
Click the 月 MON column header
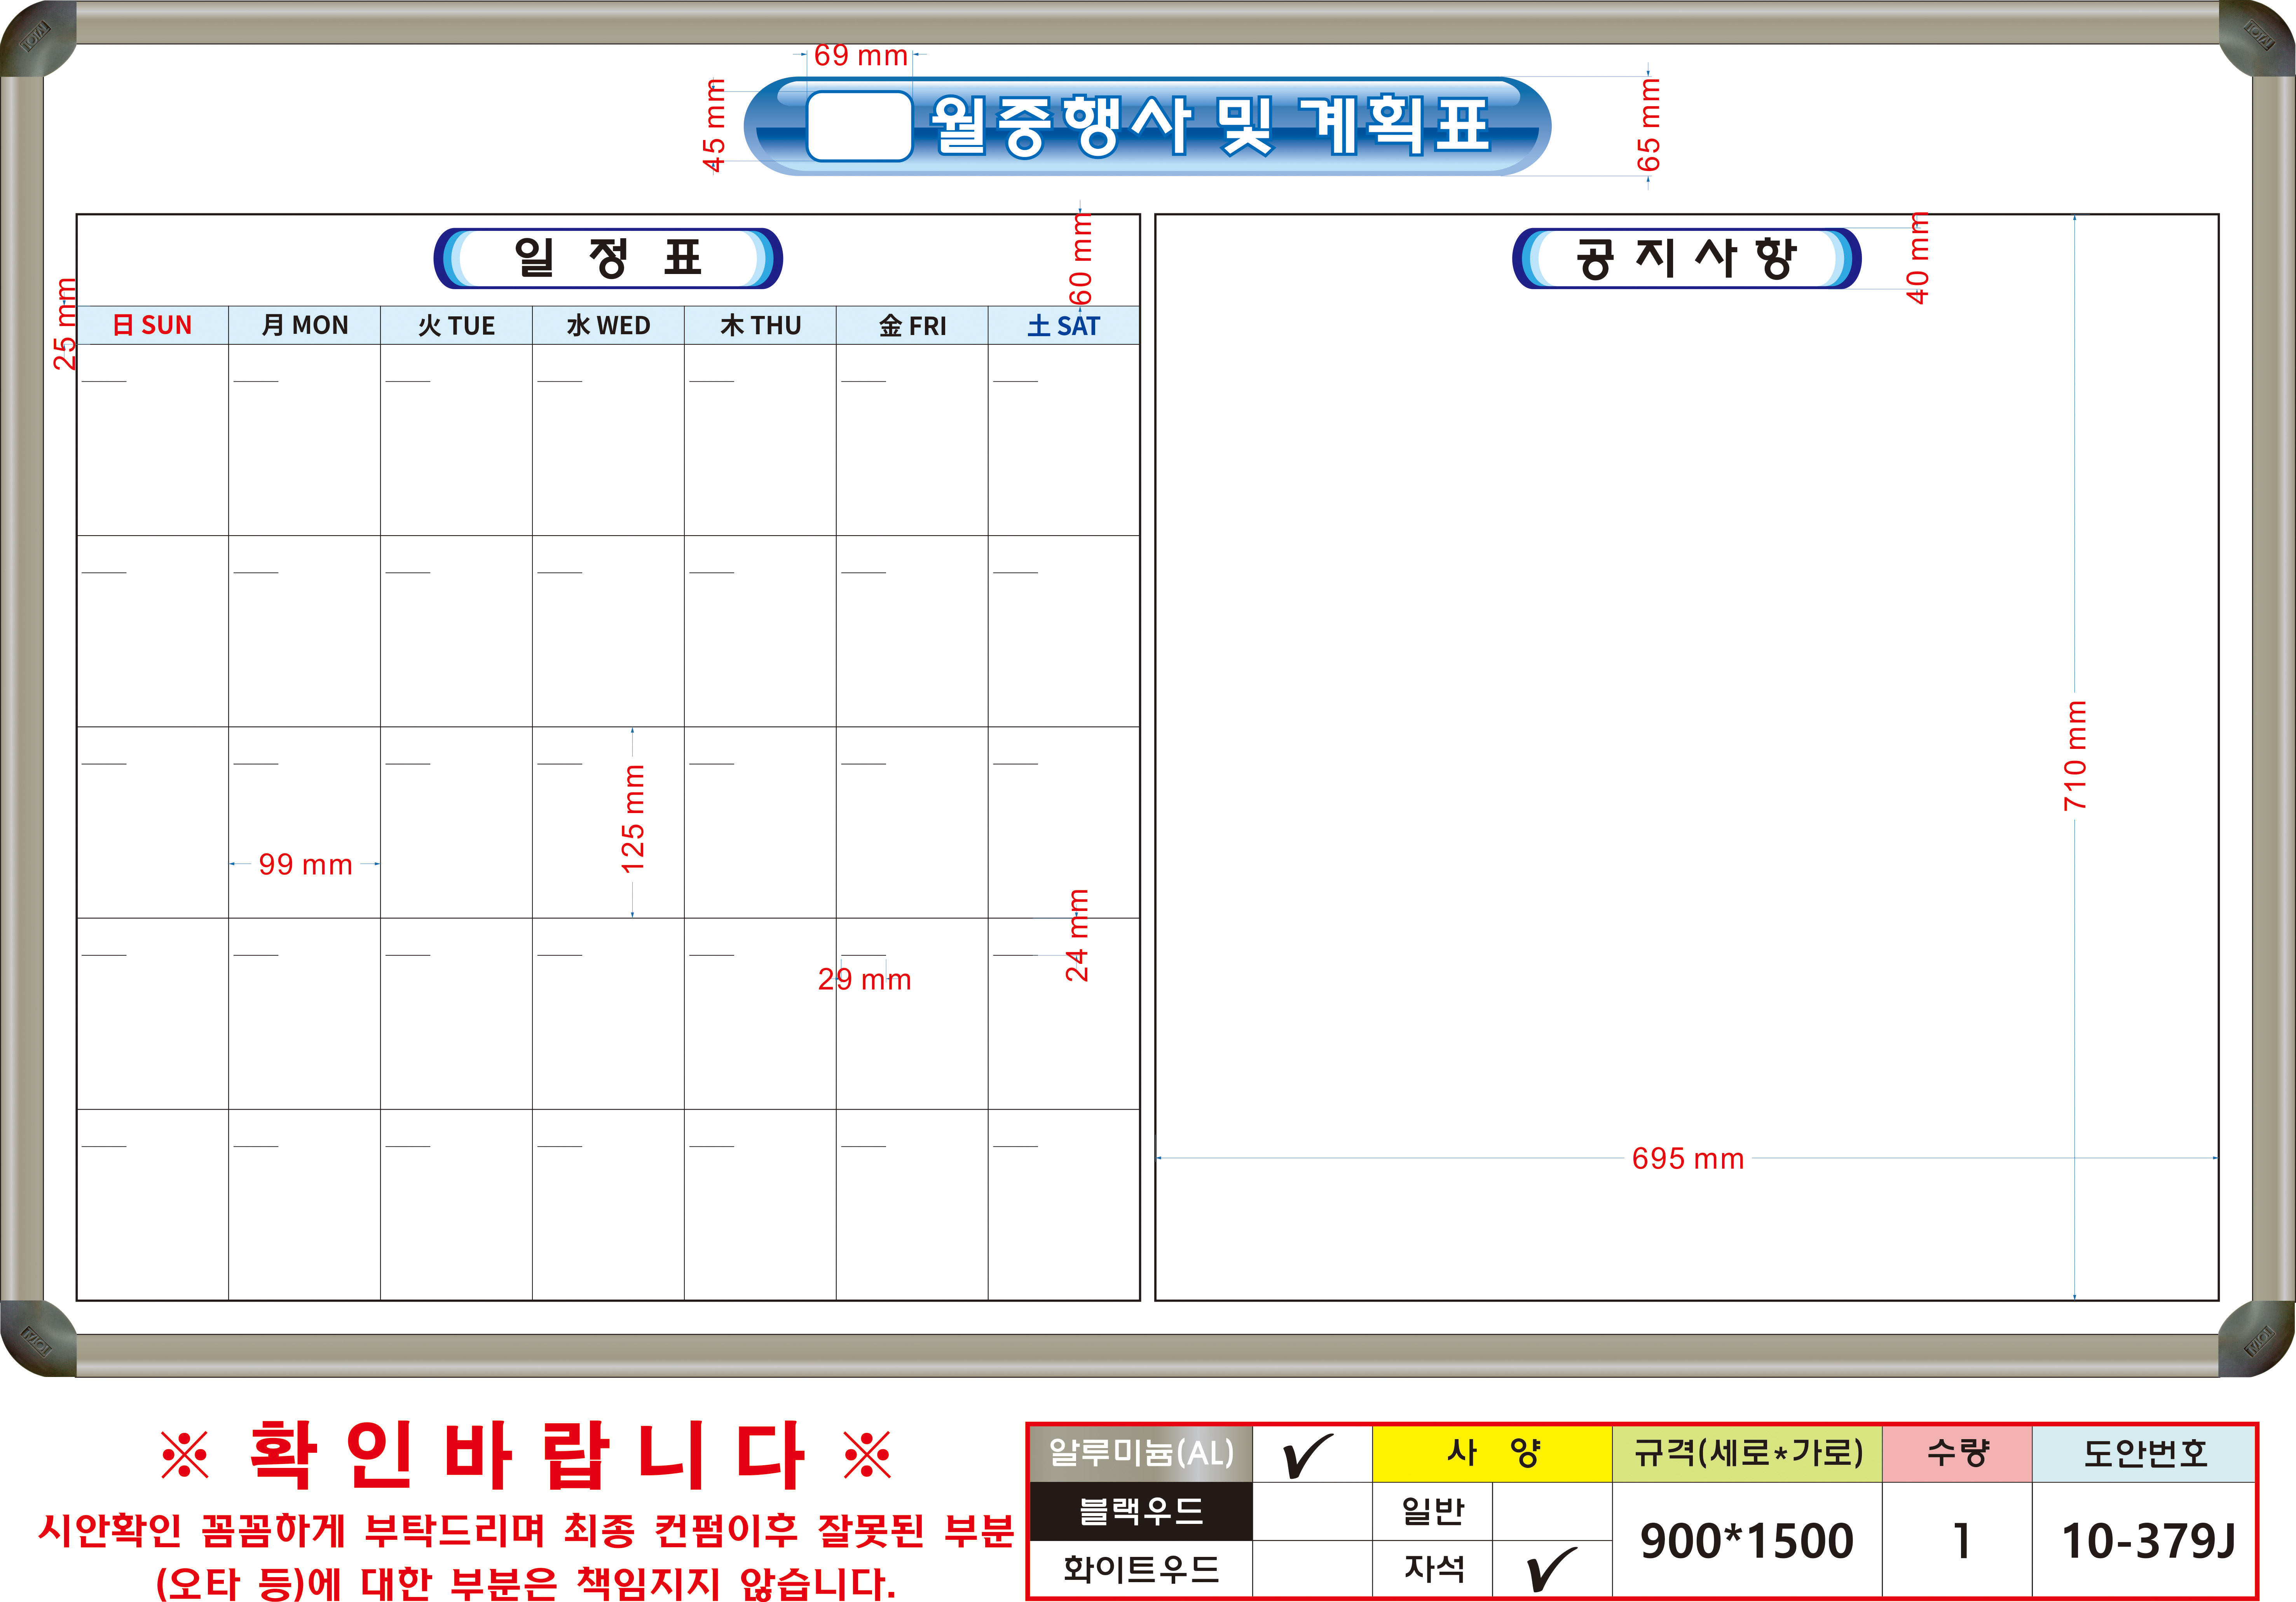pyautogui.click(x=304, y=325)
